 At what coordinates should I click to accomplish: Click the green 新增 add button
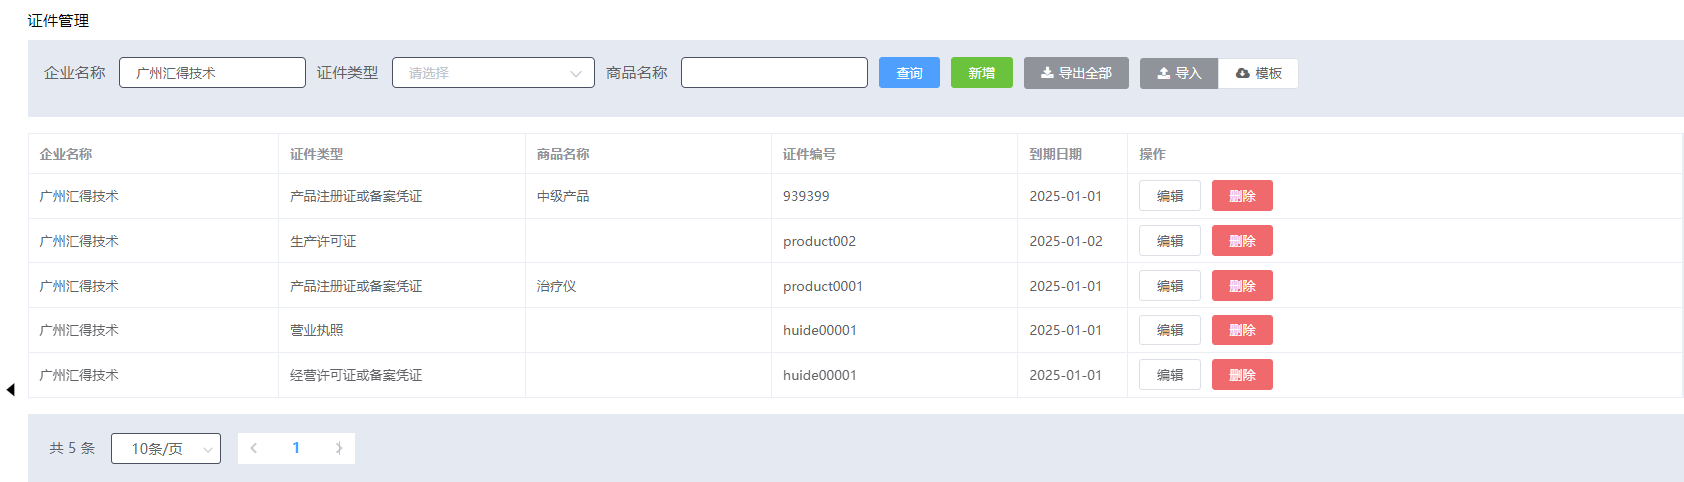[981, 73]
